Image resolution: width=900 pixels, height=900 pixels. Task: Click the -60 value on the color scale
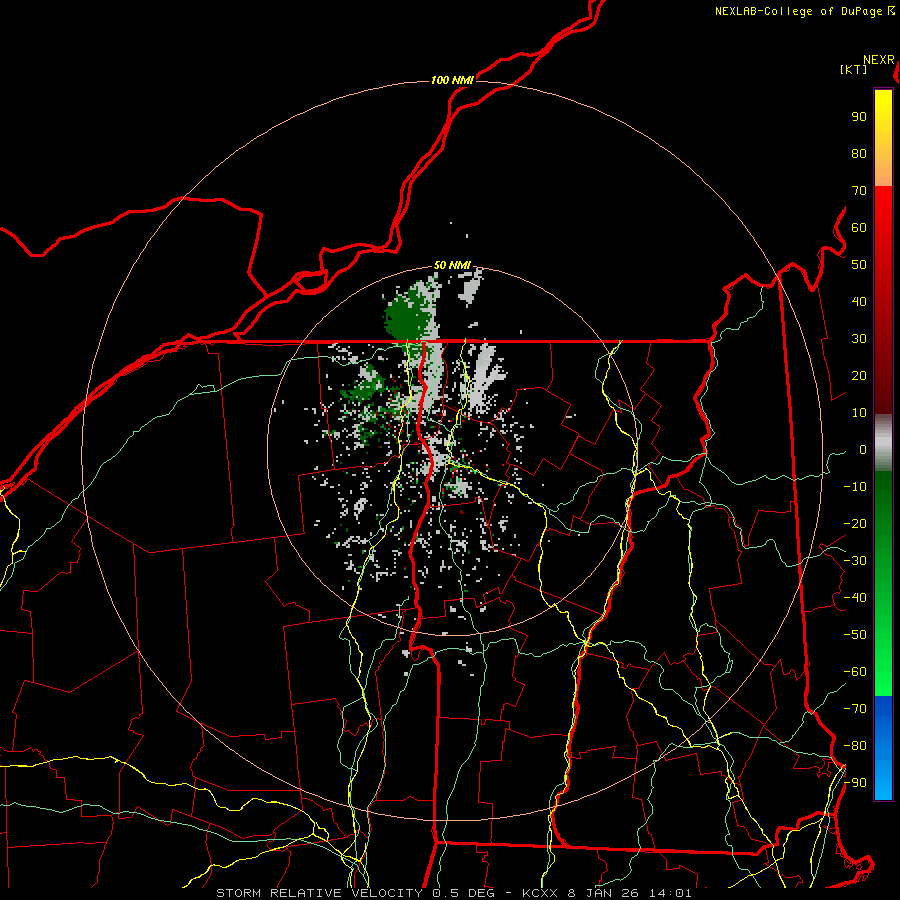(855, 672)
